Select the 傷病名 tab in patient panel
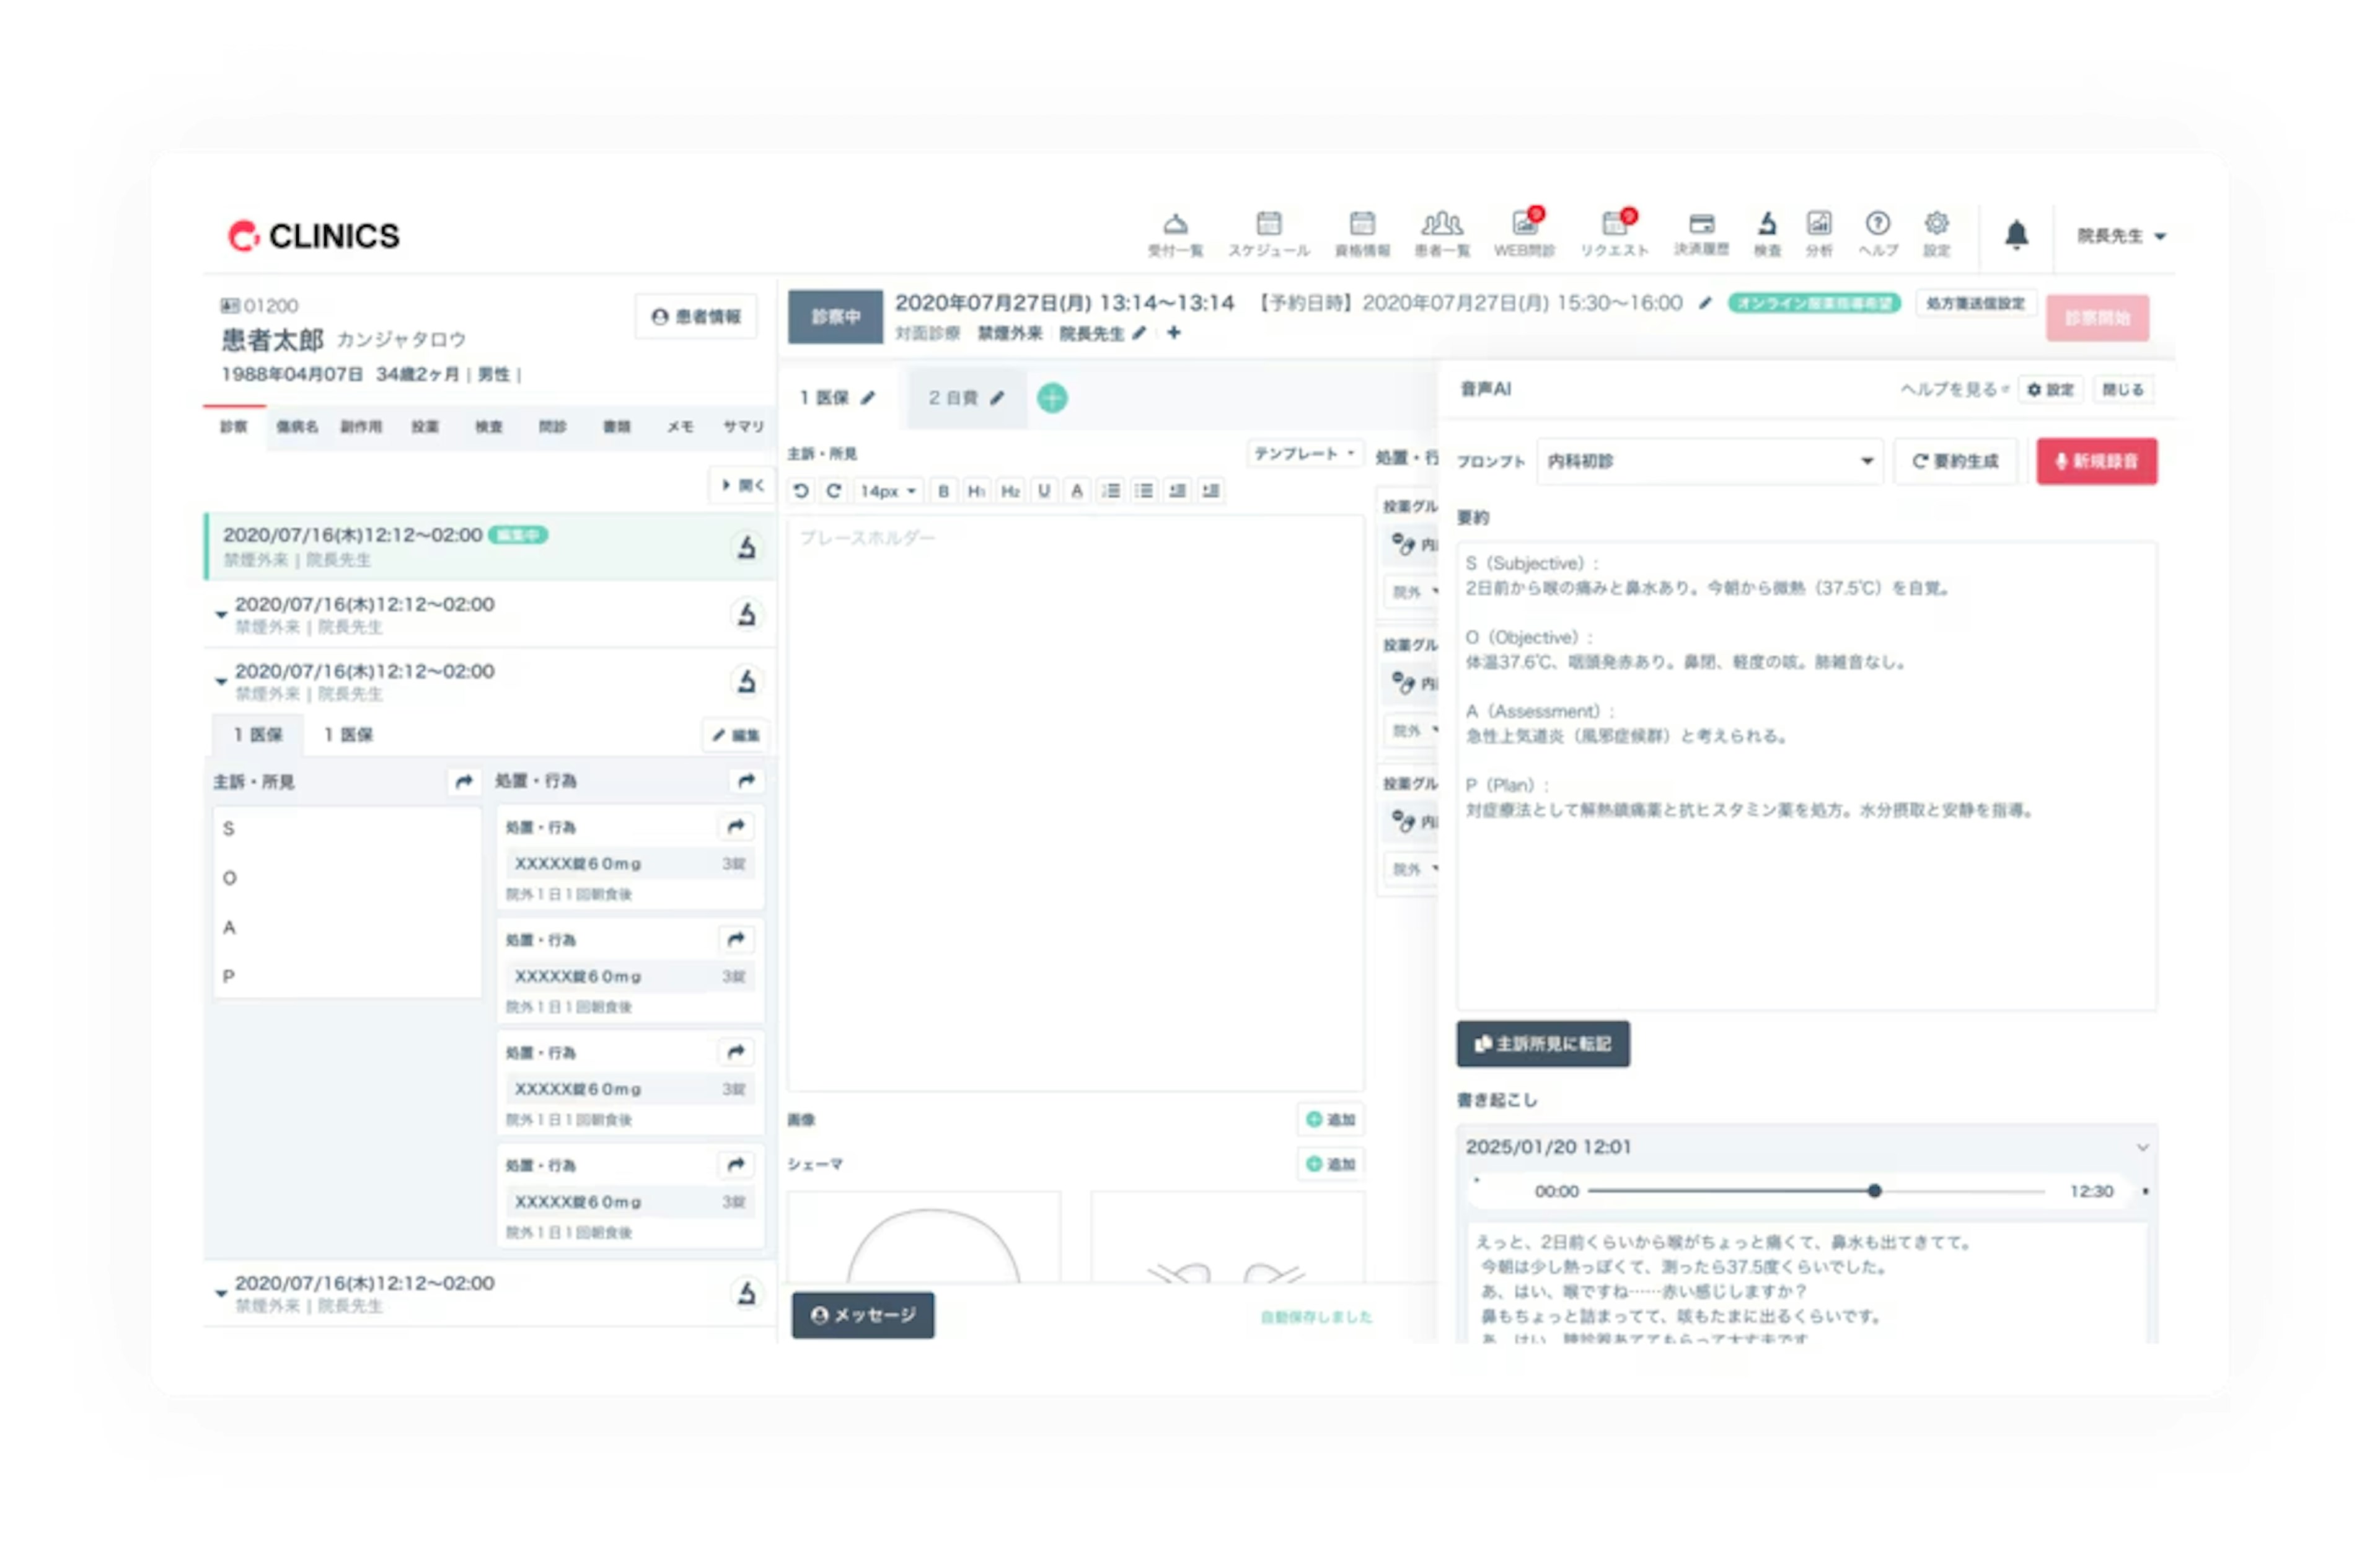2380x1546 pixels. tap(297, 427)
